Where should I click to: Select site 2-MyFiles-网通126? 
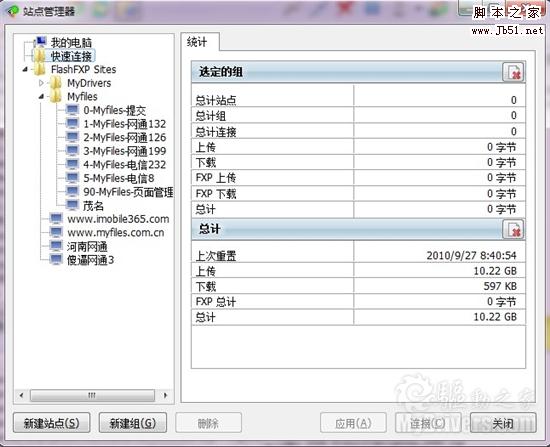(125, 138)
